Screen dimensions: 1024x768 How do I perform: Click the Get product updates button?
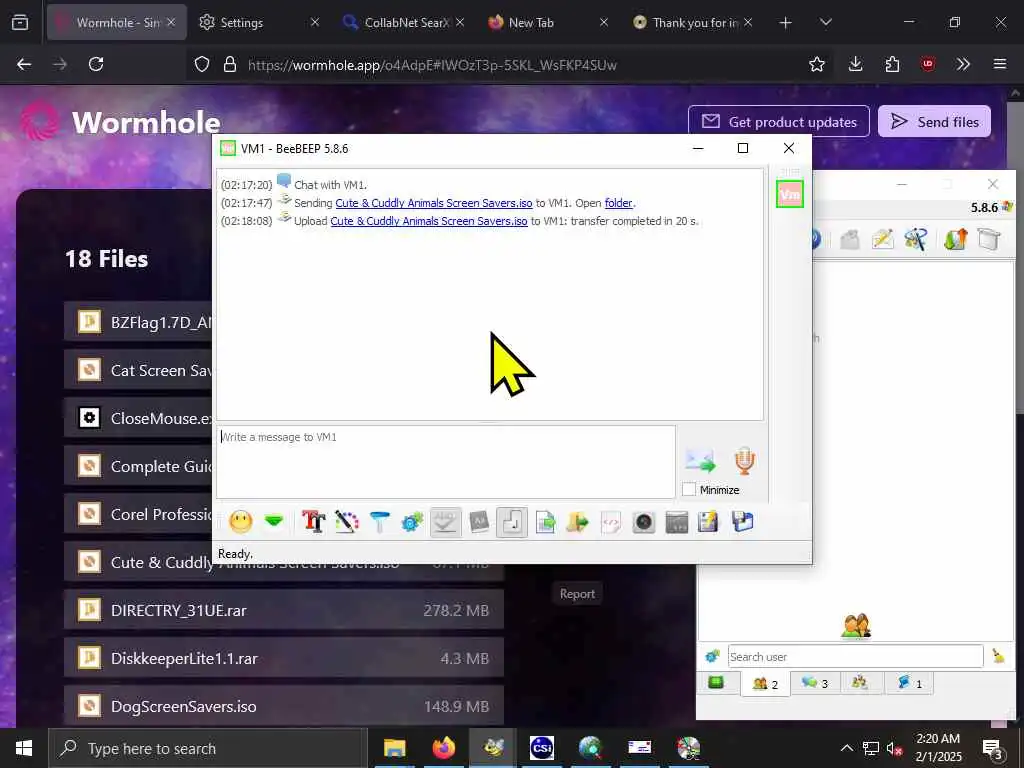pos(779,121)
